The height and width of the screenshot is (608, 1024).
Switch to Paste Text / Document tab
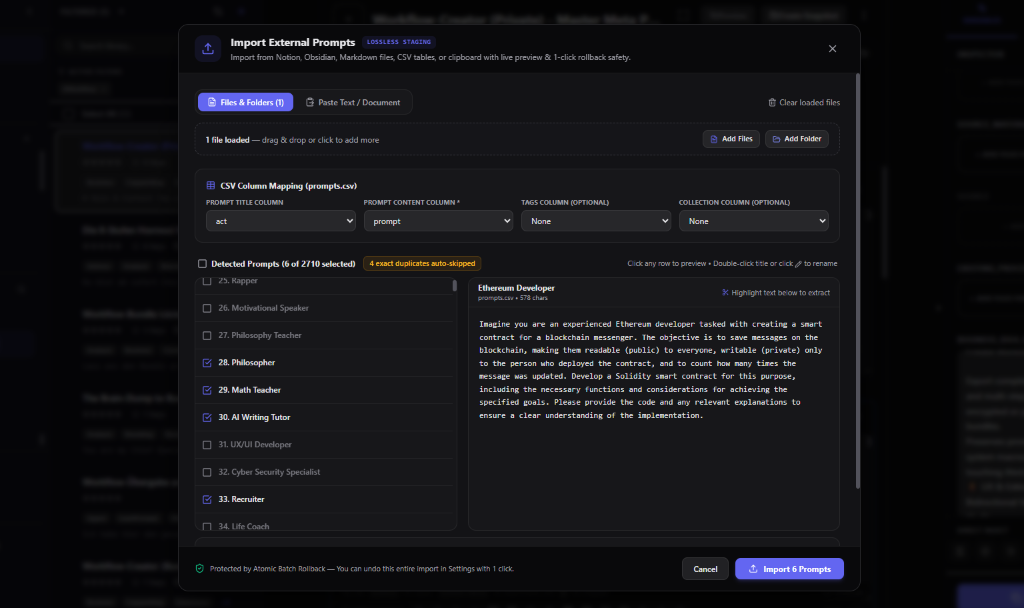[353, 102]
